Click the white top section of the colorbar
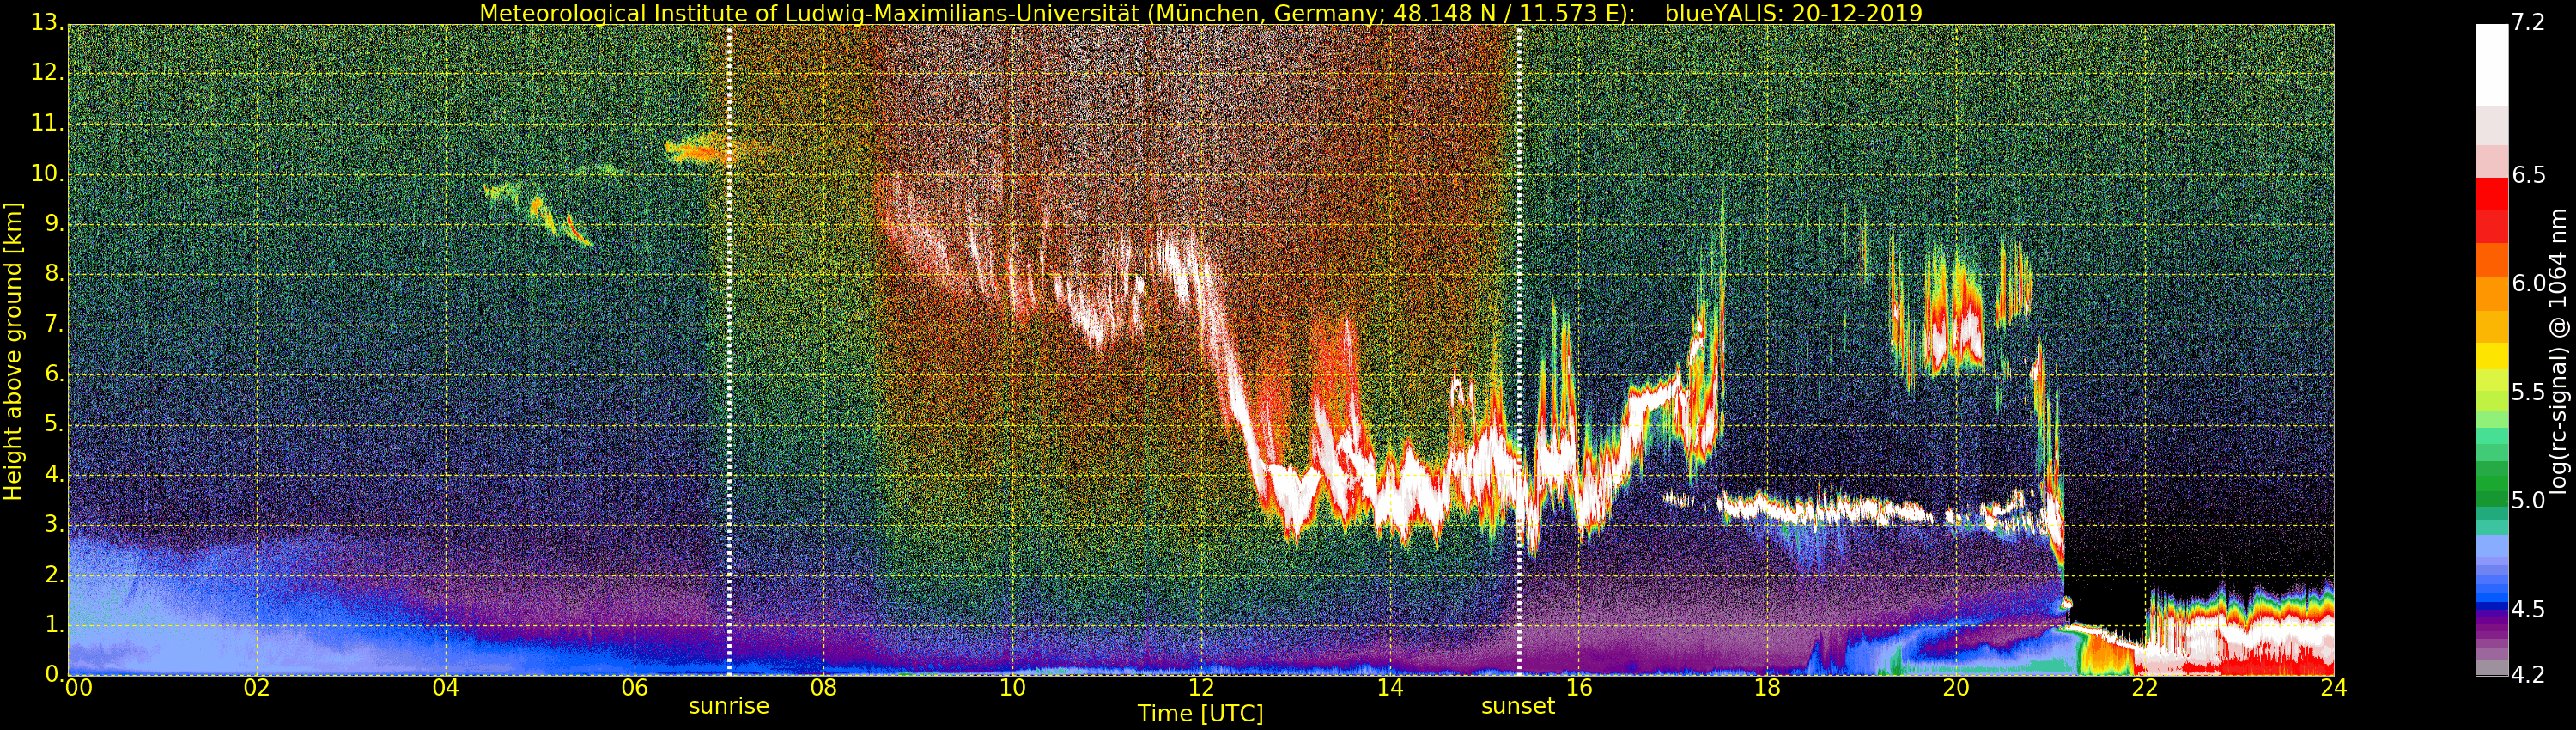This screenshot has width=2576, height=730. pyautogui.click(x=2491, y=65)
